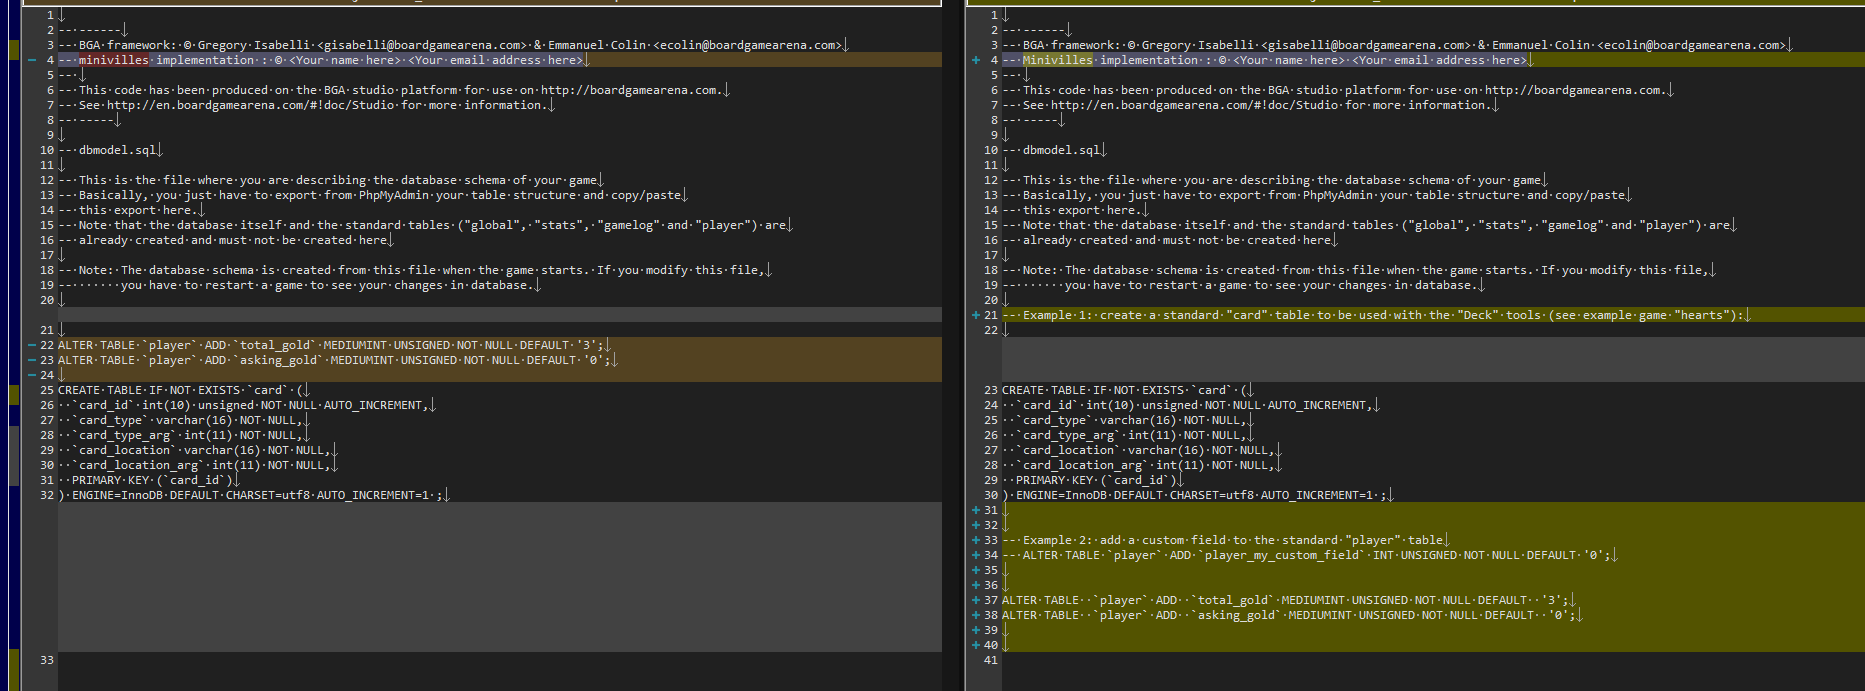Click the plus marker beside right line 4
This screenshot has height=691, width=1865.
pos(976,60)
